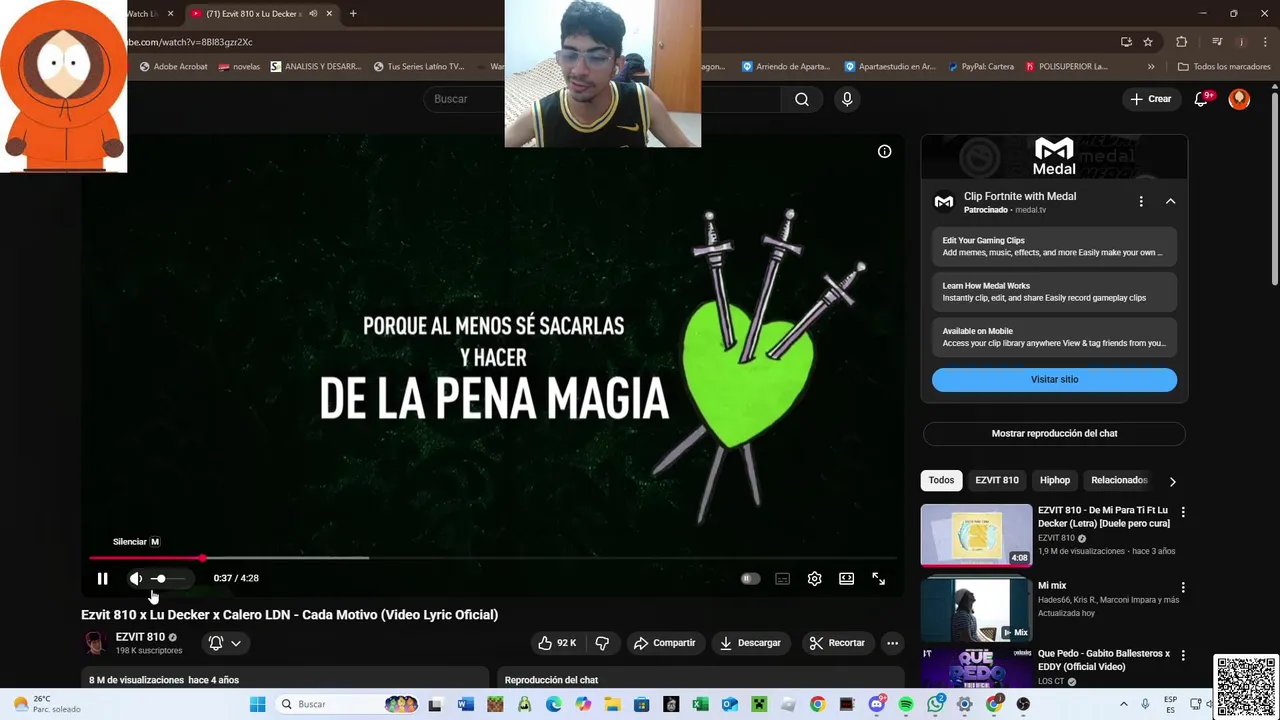1280x720 pixels.
Task: Like the video with 92 K thumbs up
Action: click(x=556, y=643)
